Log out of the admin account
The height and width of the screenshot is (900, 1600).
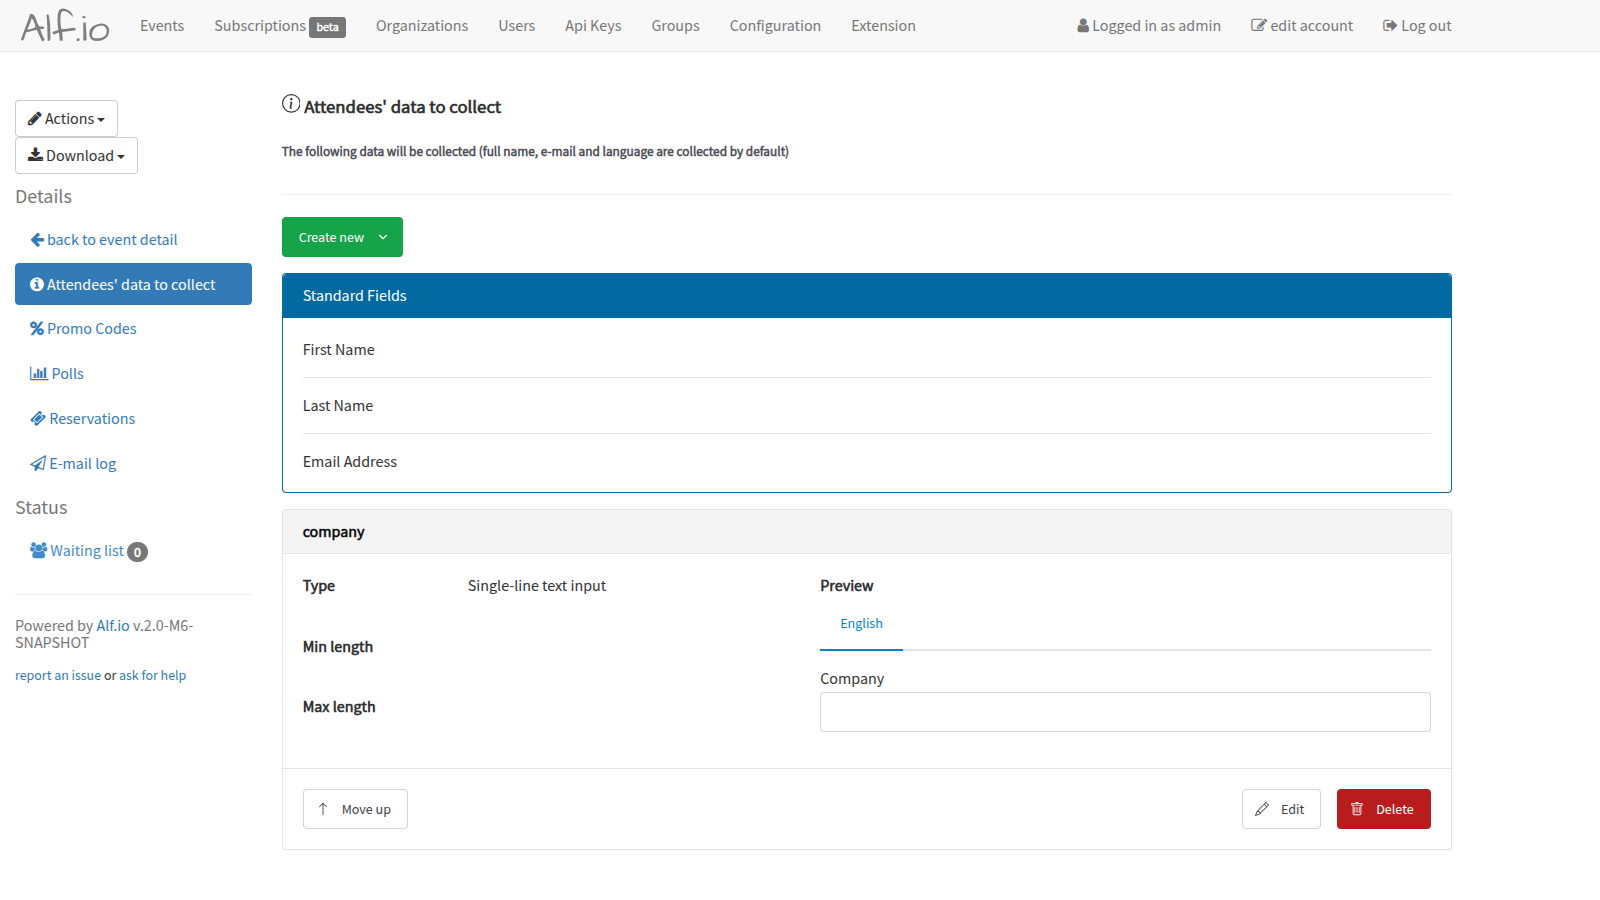tap(1417, 26)
